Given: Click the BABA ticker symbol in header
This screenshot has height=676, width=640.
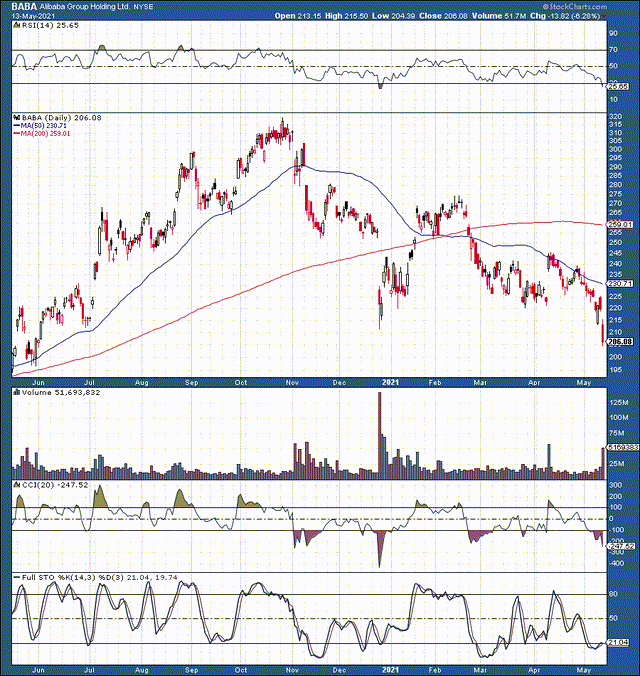Looking at the screenshot, I should [24, 6].
